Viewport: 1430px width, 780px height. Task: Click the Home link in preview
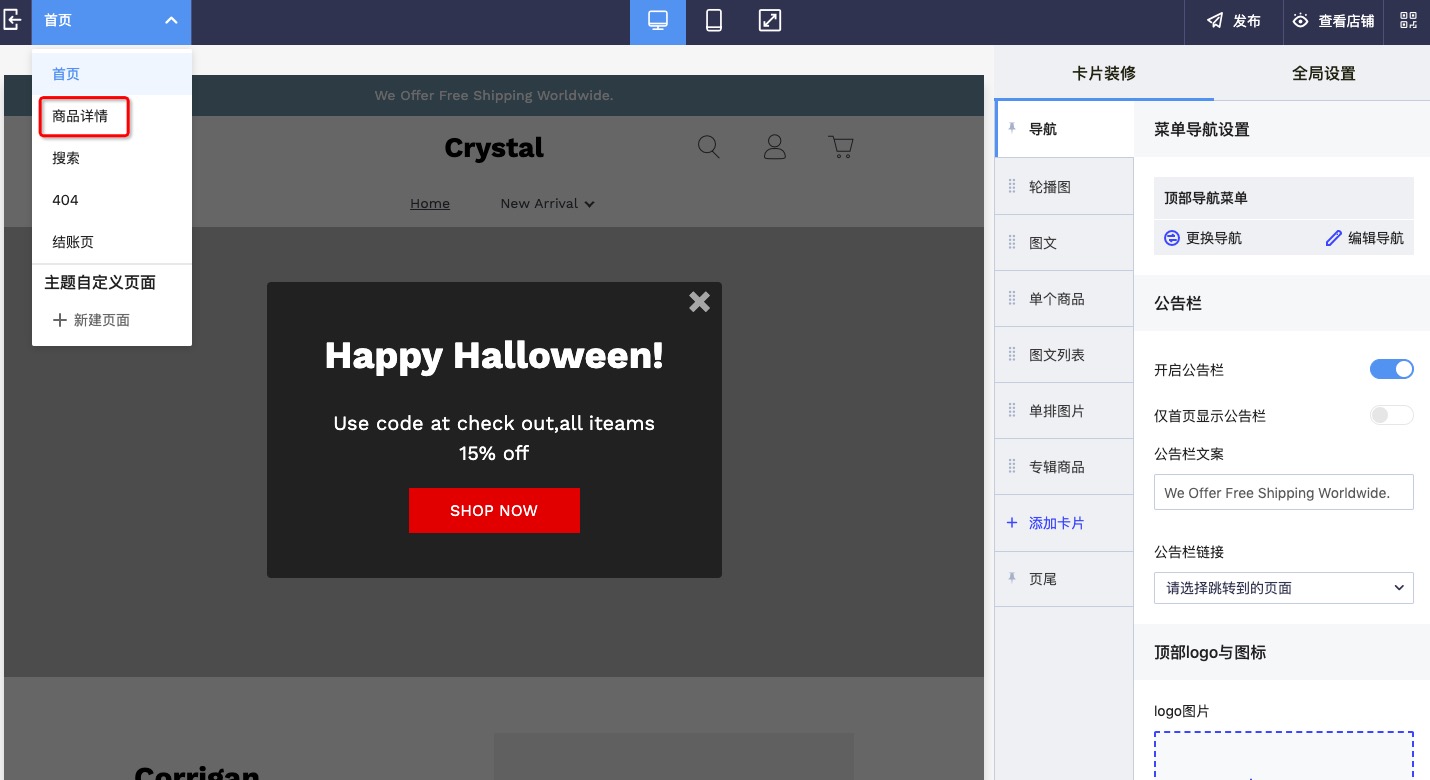pyautogui.click(x=430, y=203)
